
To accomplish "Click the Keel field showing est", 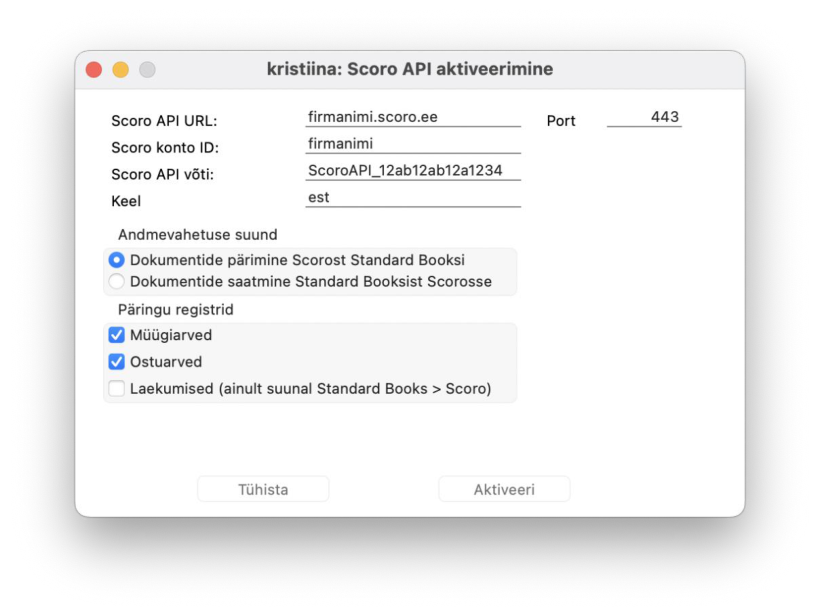I will click(413, 197).
